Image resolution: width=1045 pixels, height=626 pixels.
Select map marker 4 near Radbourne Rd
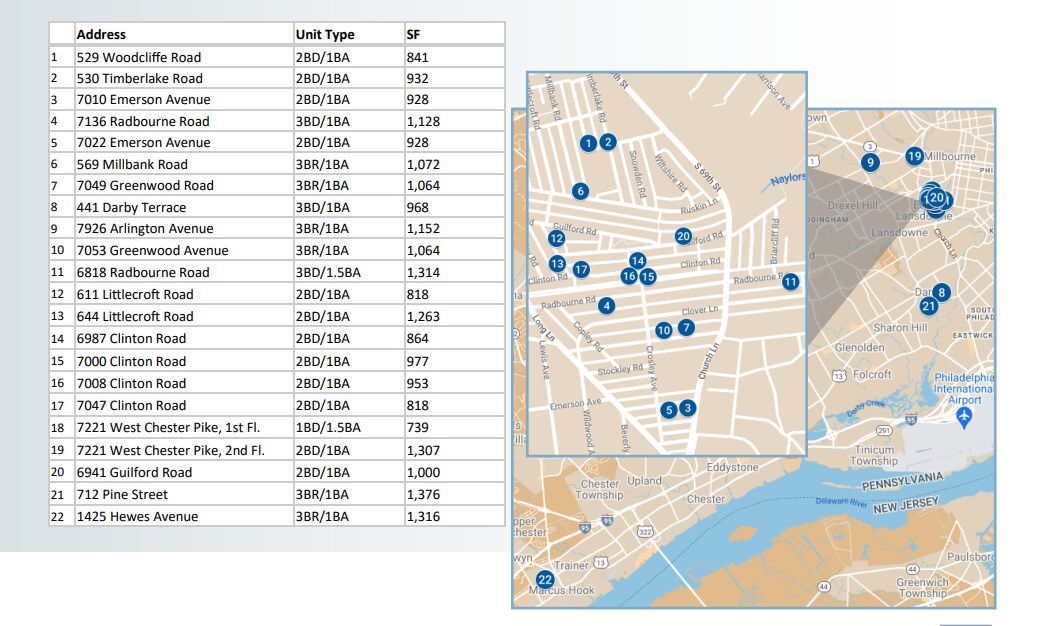[x=606, y=306]
